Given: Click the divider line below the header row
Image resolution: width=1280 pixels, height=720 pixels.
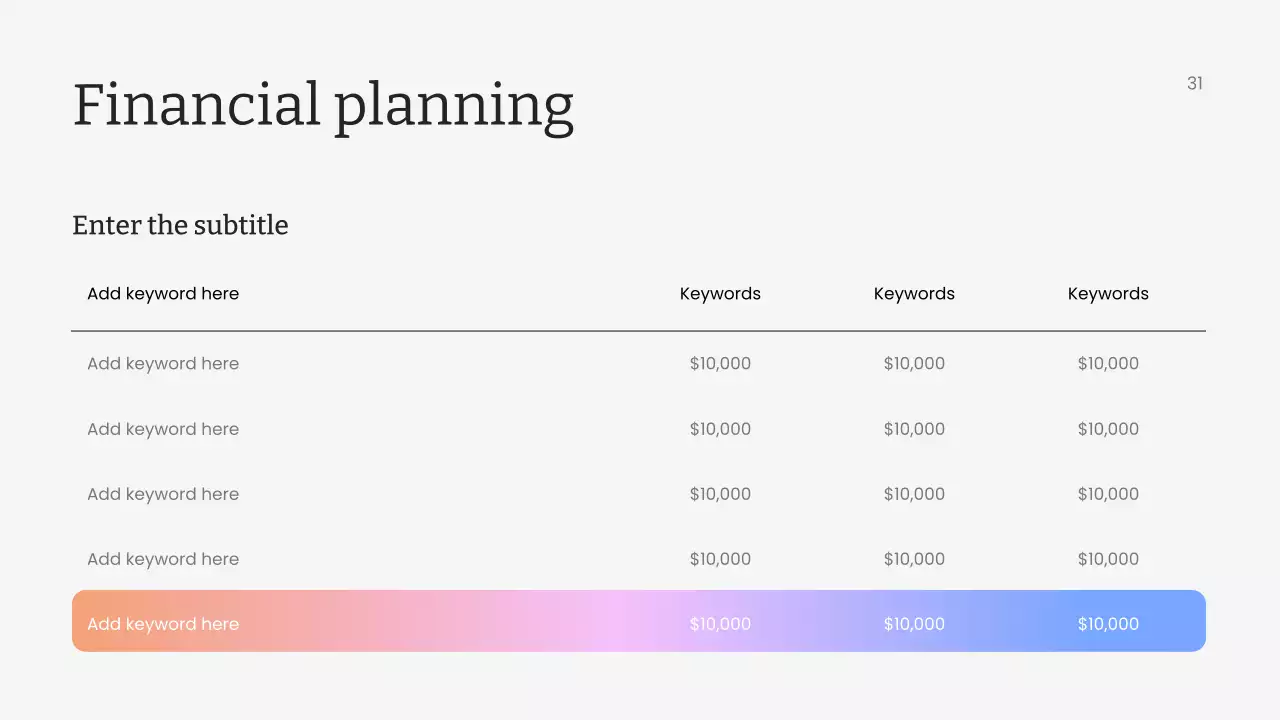Looking at the screenshot, I should pos(638,330).
